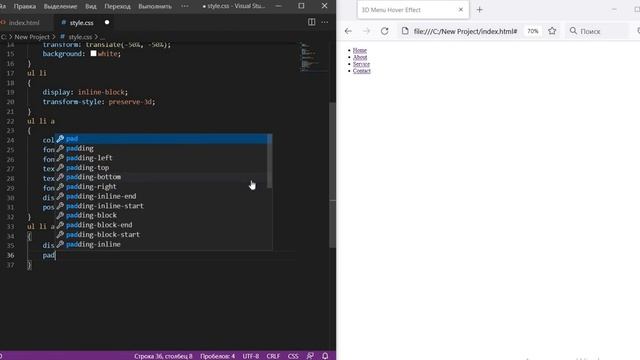Open the editor more actions ellipsis
Screen dimensions: 640x360
click(x=324, y=22)
